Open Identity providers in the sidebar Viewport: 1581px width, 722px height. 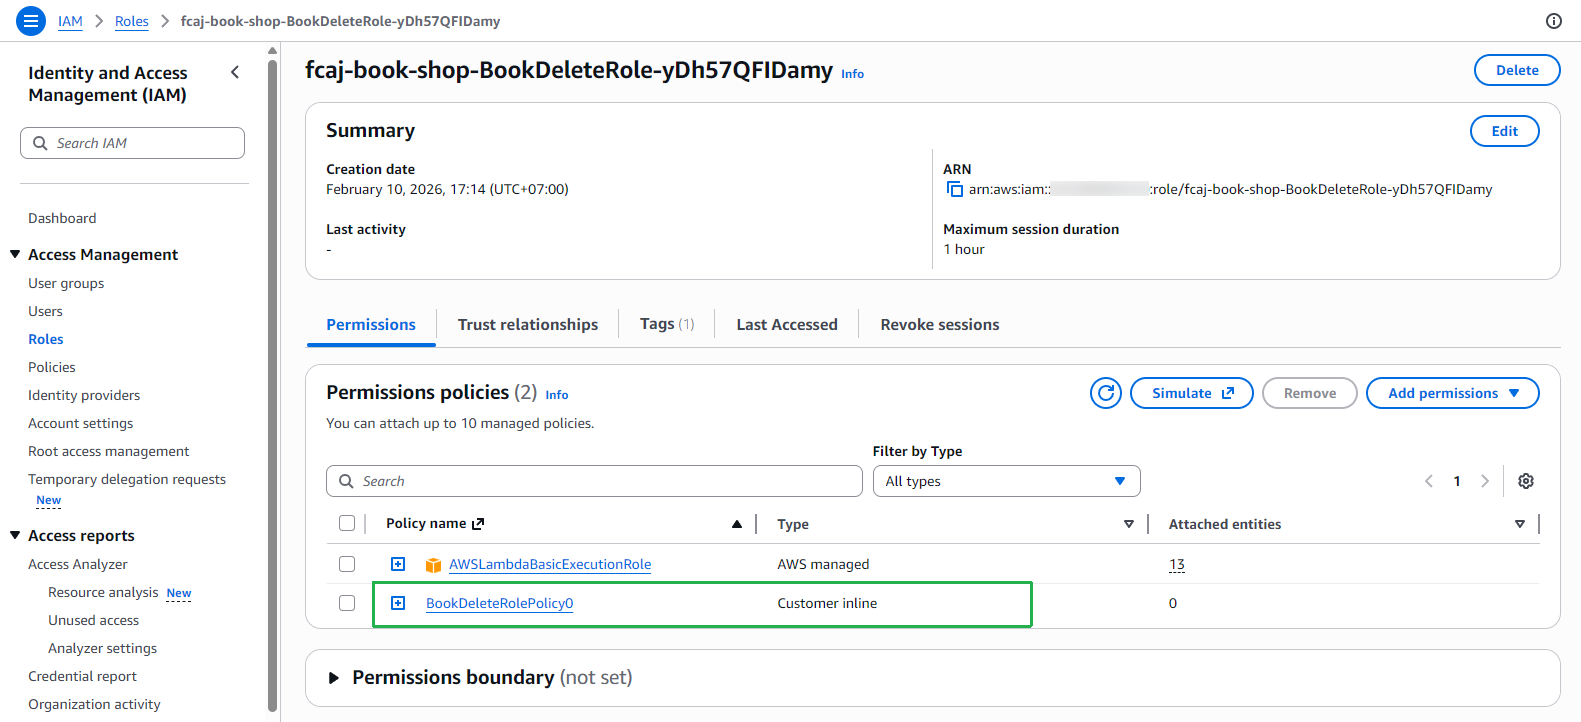(84, 395)
